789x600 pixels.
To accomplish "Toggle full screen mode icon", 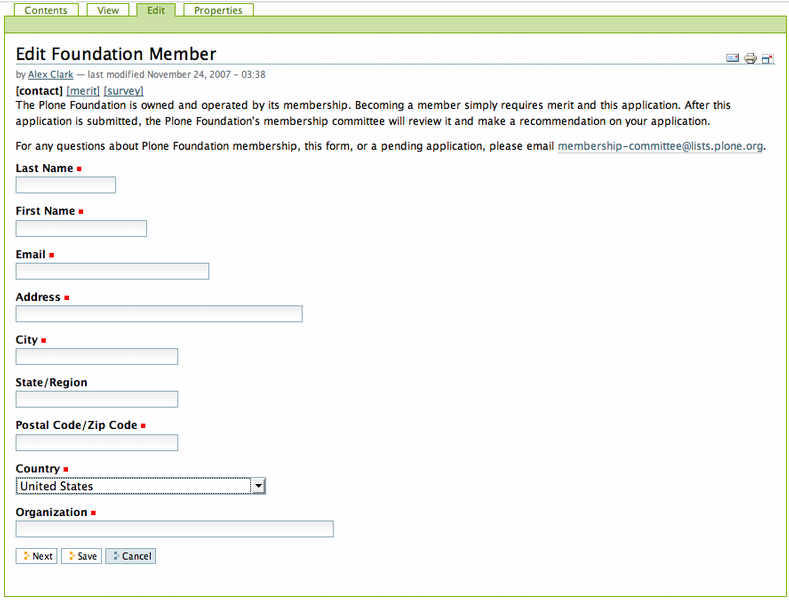I will pos(767,58).
